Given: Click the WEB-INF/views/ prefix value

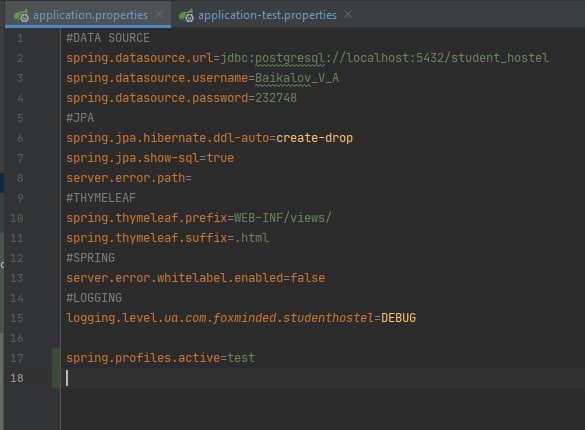Looking at the screenshot, I should click(282, 218).
